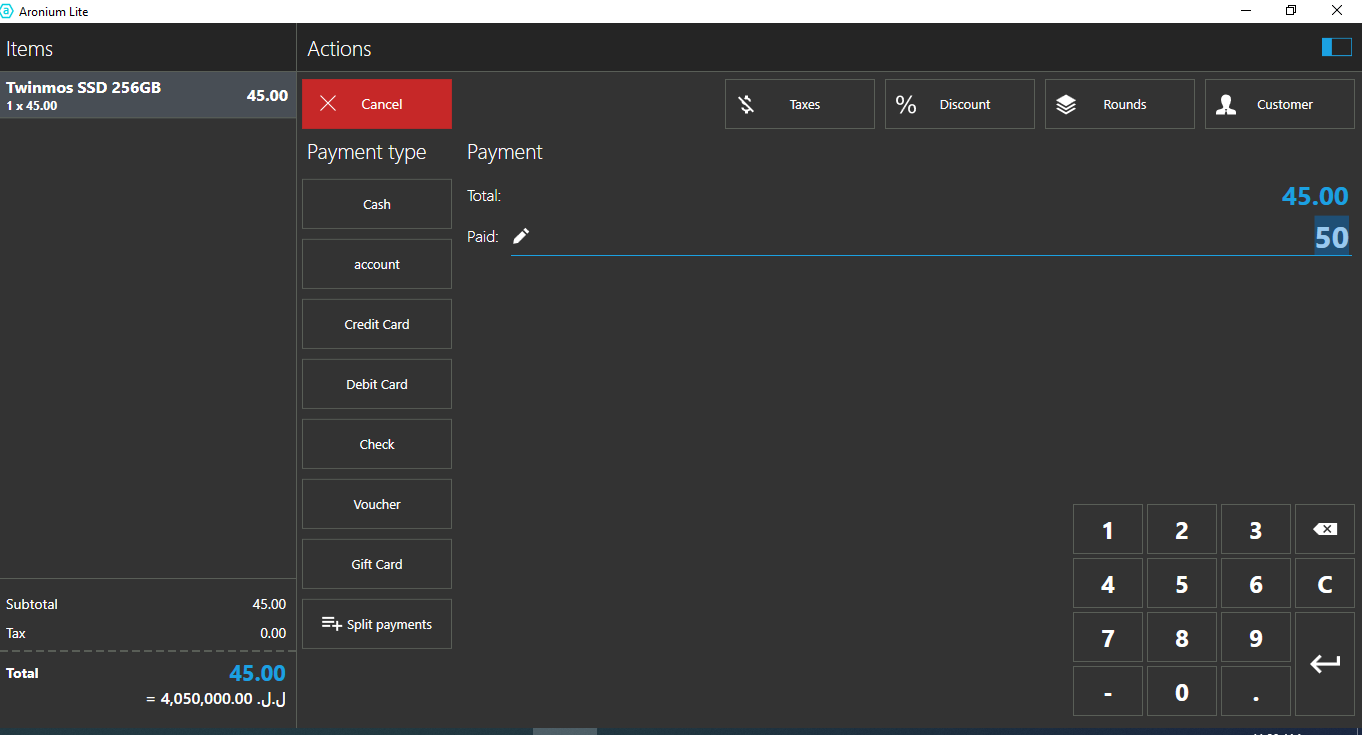Select the Twinmos SSD 256GB item row
The image size is (1362, 735).
(148, 95)
